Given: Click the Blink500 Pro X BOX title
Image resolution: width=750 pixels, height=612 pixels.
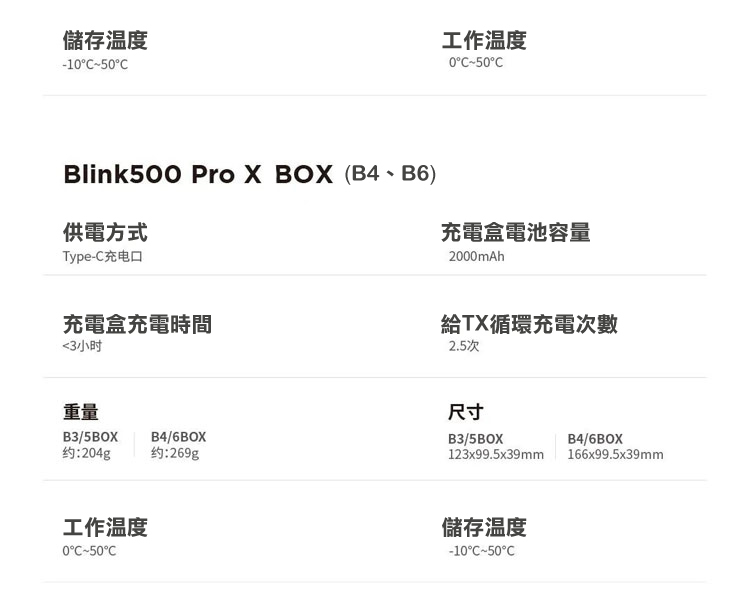Looking at the screenshot, I should tap(197, 175).
